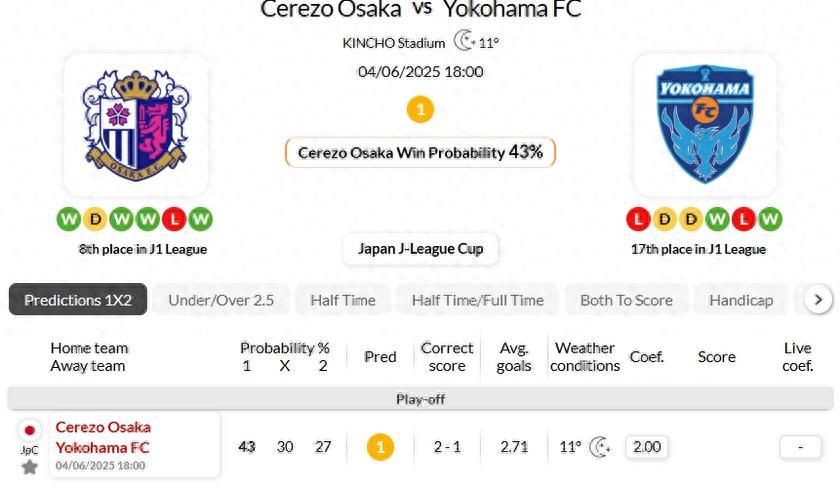Click the weather icon in the match table row
This screenshot has width=840, height=489.
click(600, 447)
